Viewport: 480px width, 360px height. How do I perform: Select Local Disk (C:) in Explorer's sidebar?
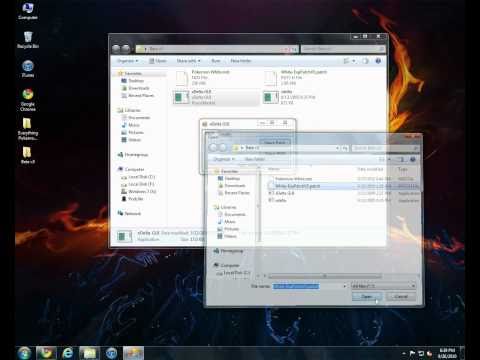138,177
